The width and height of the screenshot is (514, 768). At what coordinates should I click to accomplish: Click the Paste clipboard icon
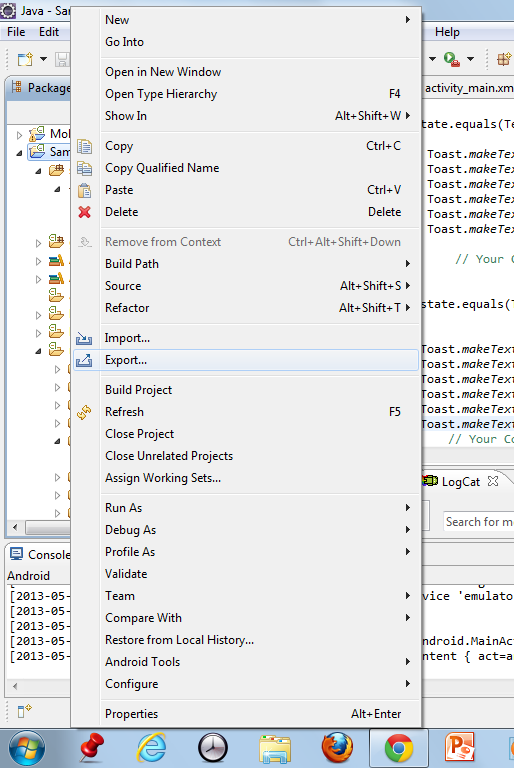point(84,190)
